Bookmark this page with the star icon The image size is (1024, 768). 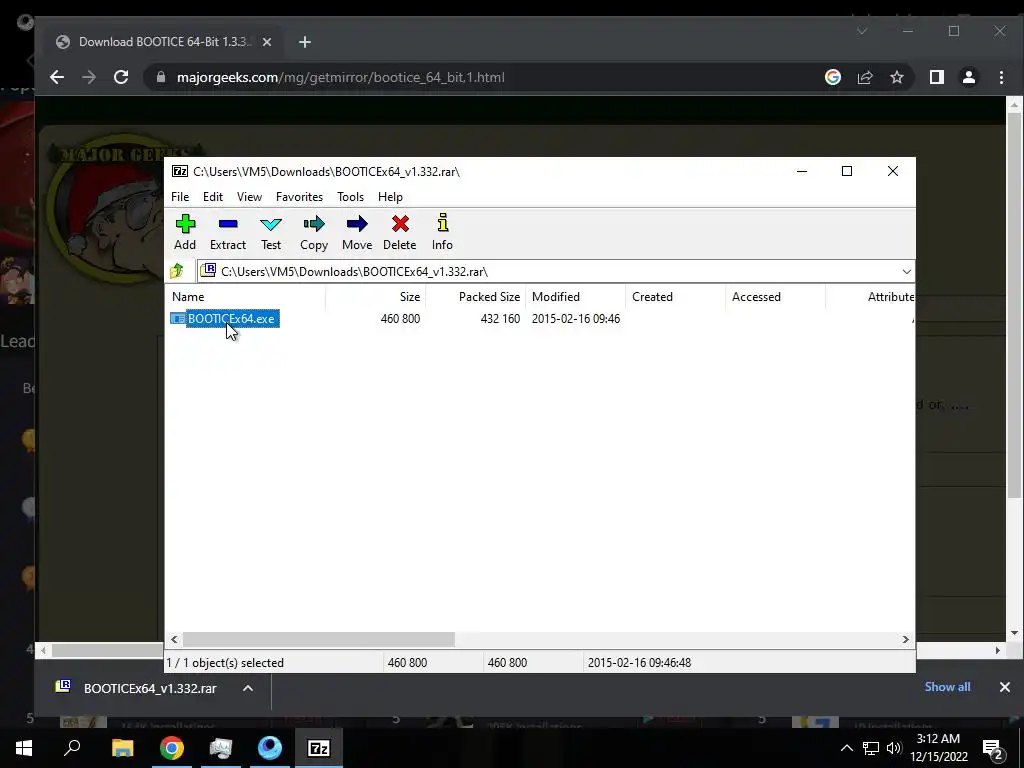[x=897, y=77]
